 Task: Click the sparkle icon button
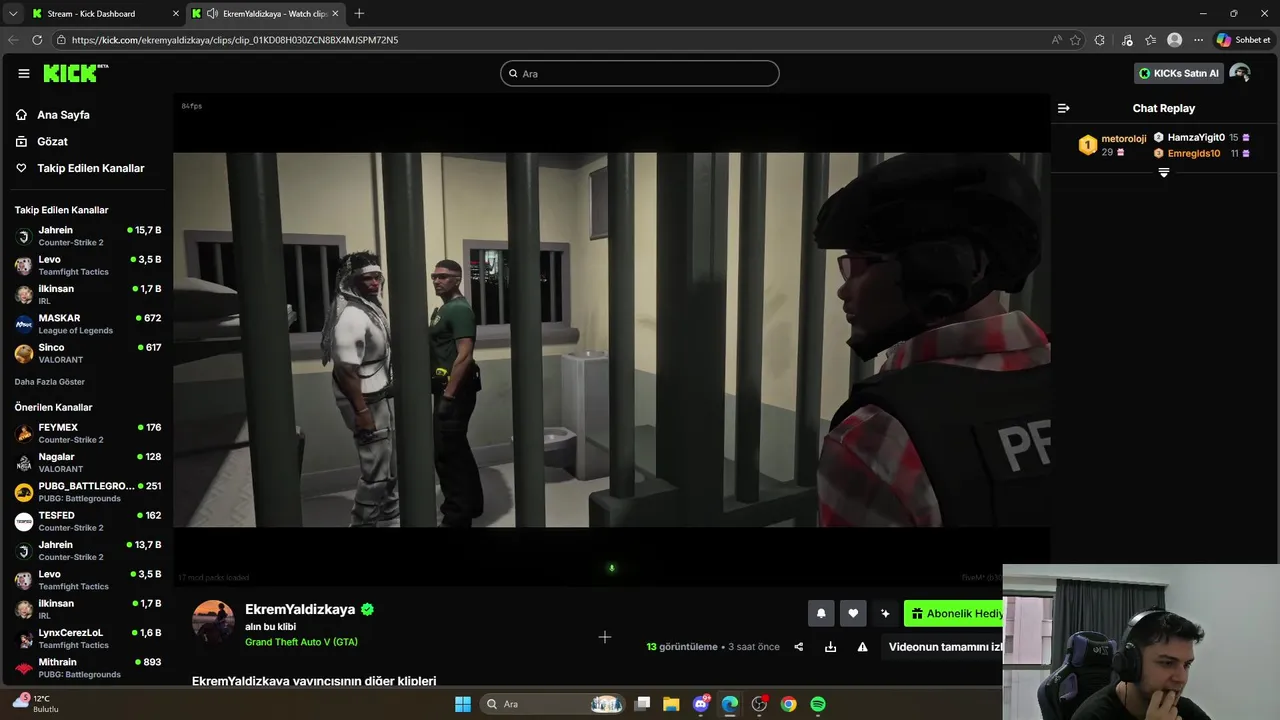(x=885, y=614)
